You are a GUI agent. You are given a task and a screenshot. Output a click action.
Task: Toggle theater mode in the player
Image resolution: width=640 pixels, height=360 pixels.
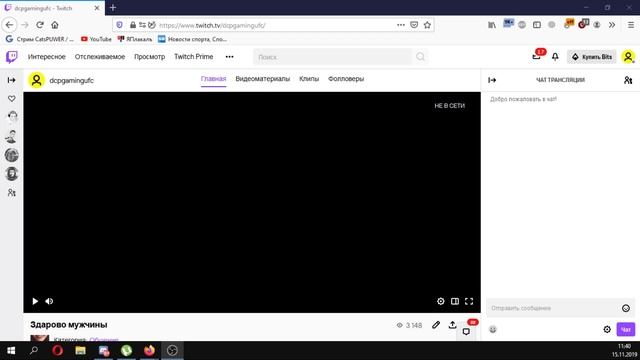(455, 301)
